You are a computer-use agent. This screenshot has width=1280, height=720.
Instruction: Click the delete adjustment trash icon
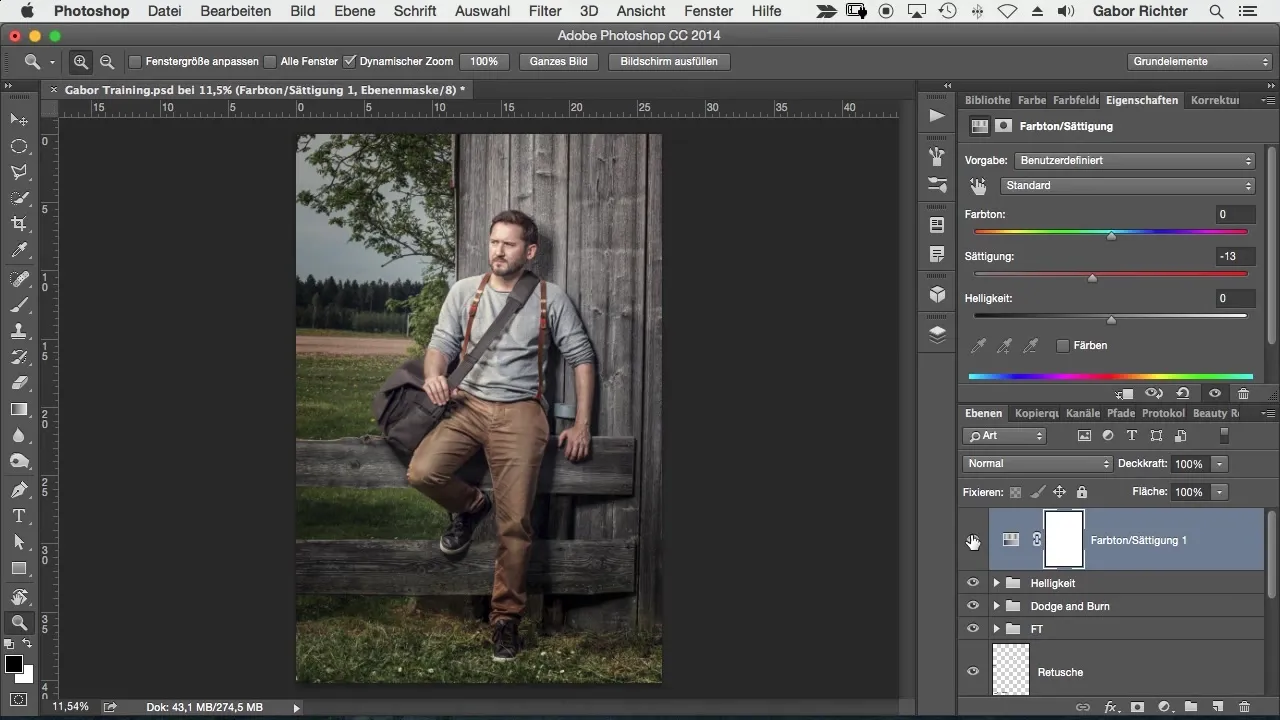coord(1243,394)
